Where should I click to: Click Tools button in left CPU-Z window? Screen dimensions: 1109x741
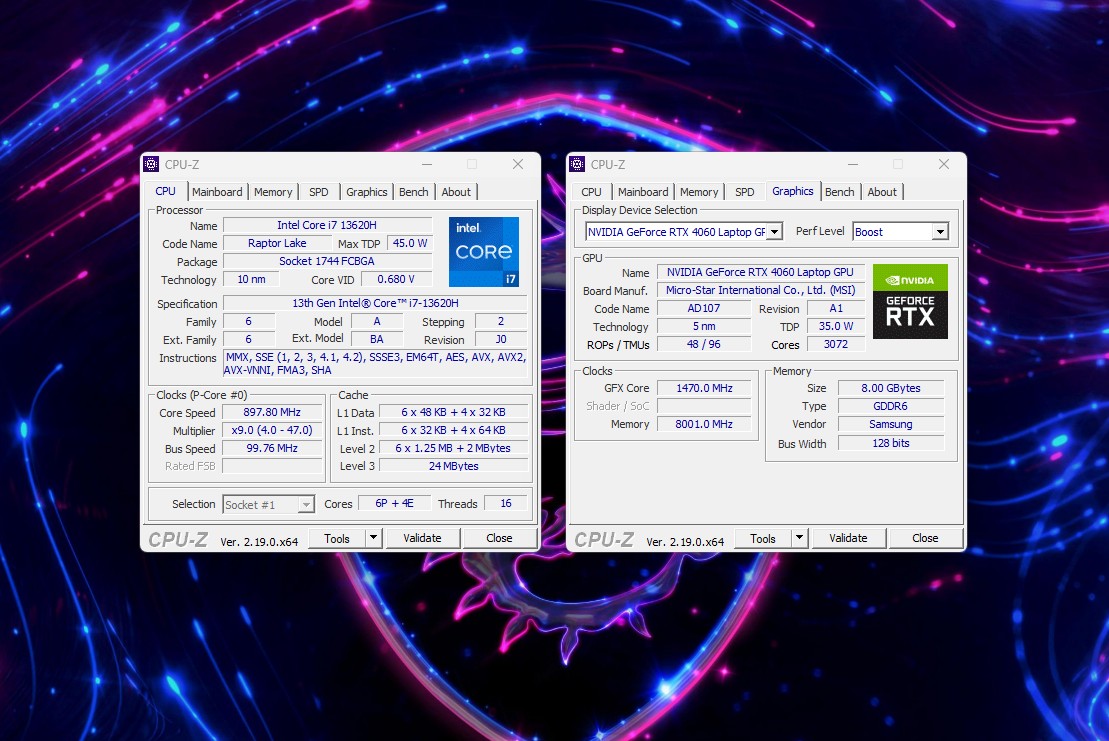[337, 538]
